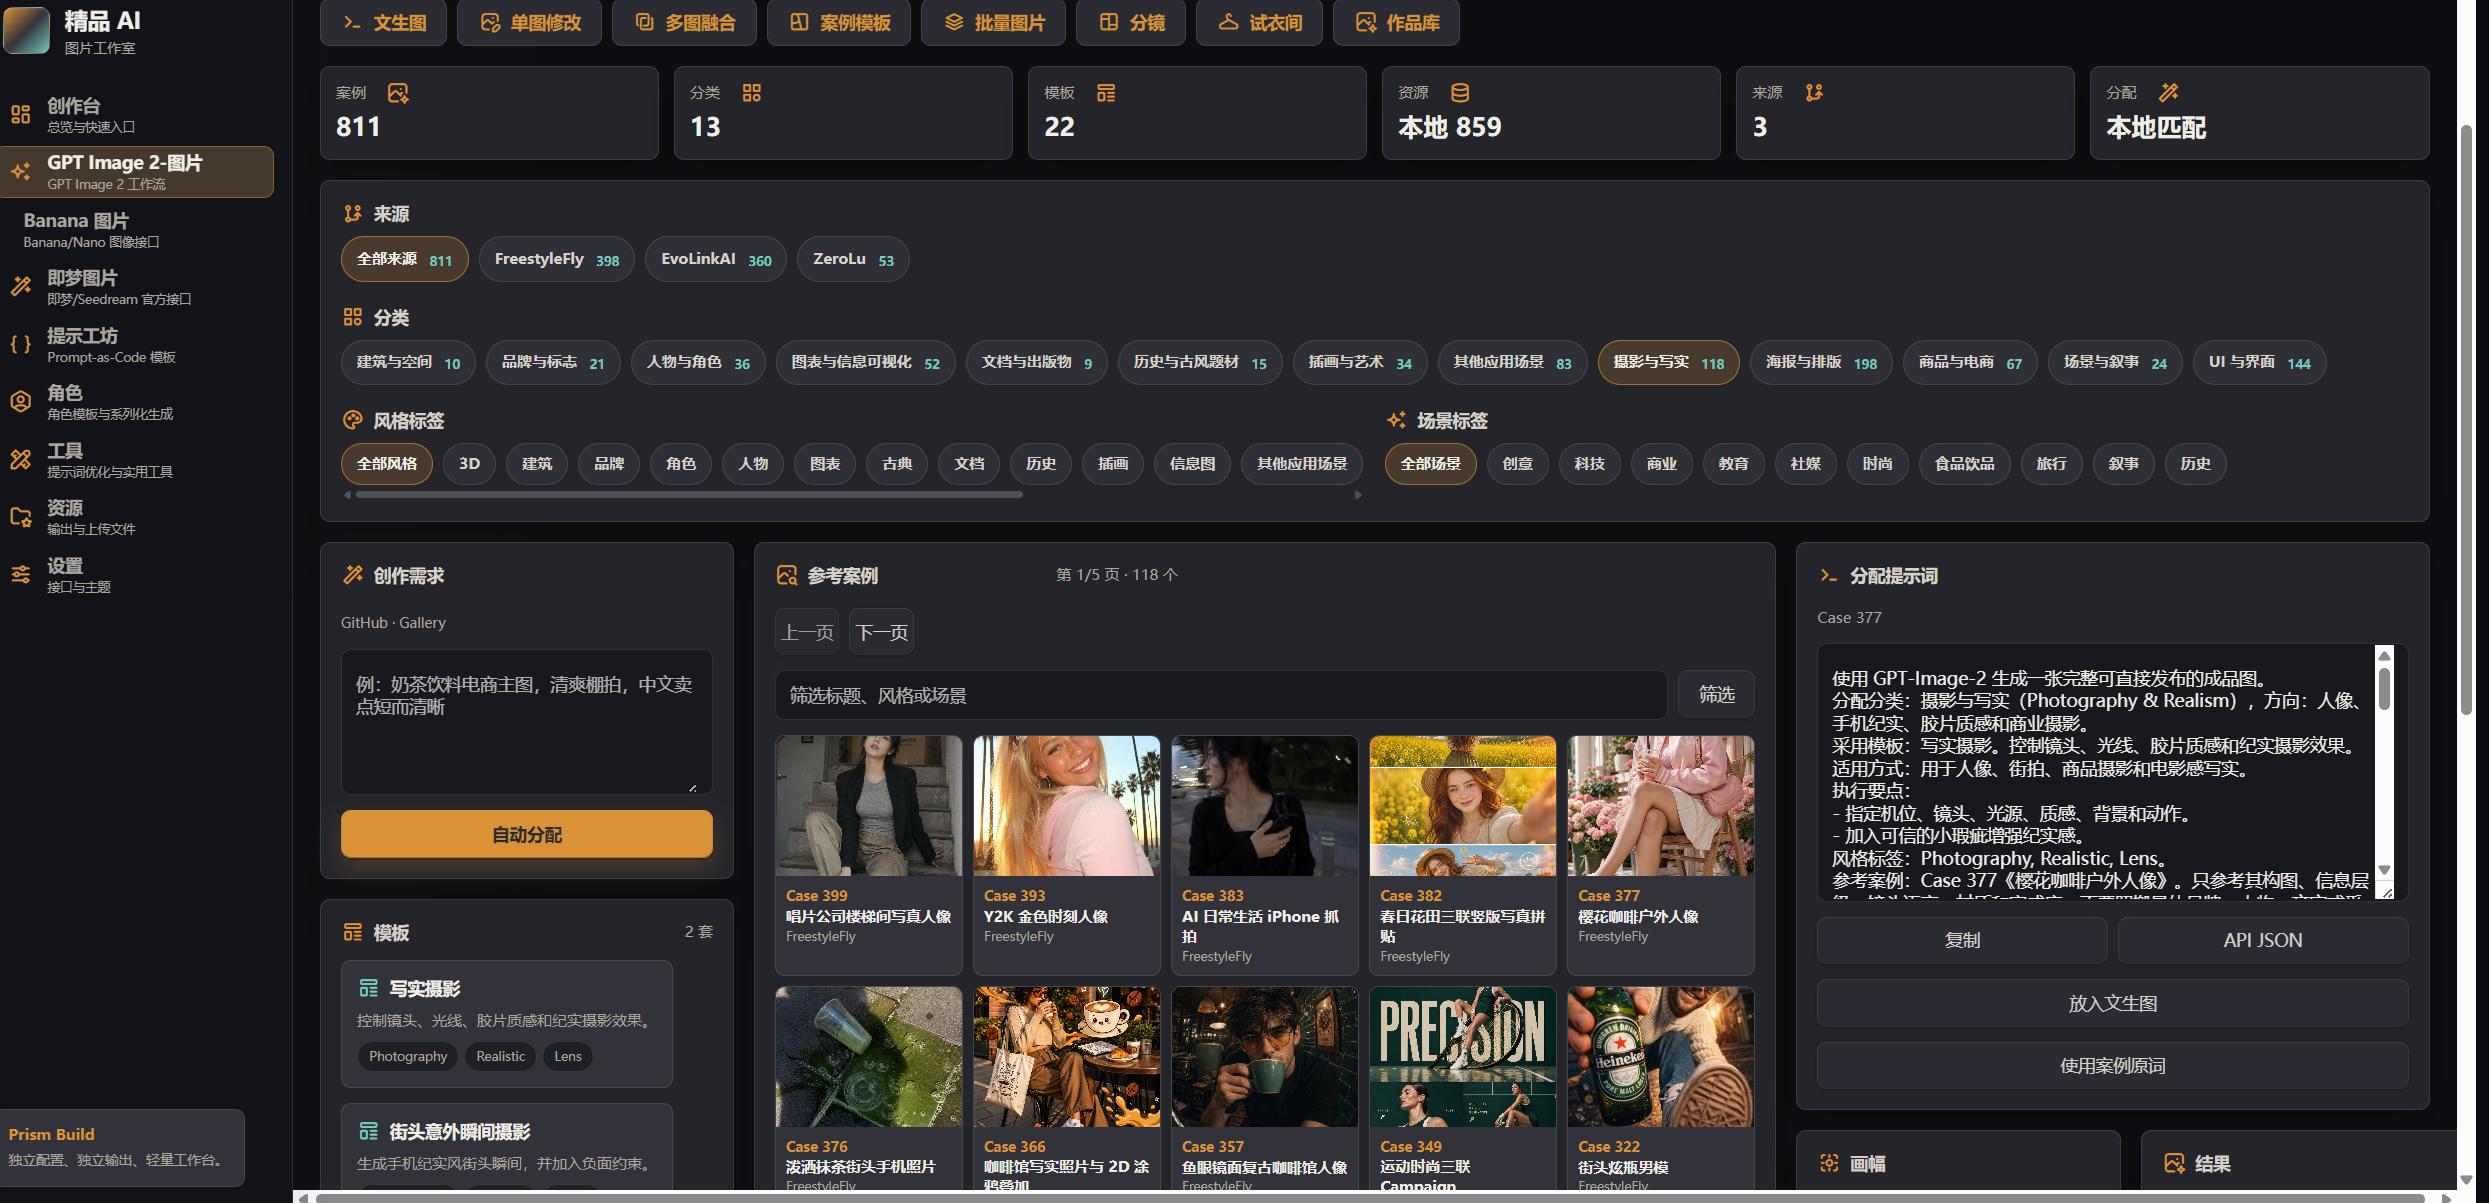Click the prompt textbox scroll-down arrow

pos(2384,870)
